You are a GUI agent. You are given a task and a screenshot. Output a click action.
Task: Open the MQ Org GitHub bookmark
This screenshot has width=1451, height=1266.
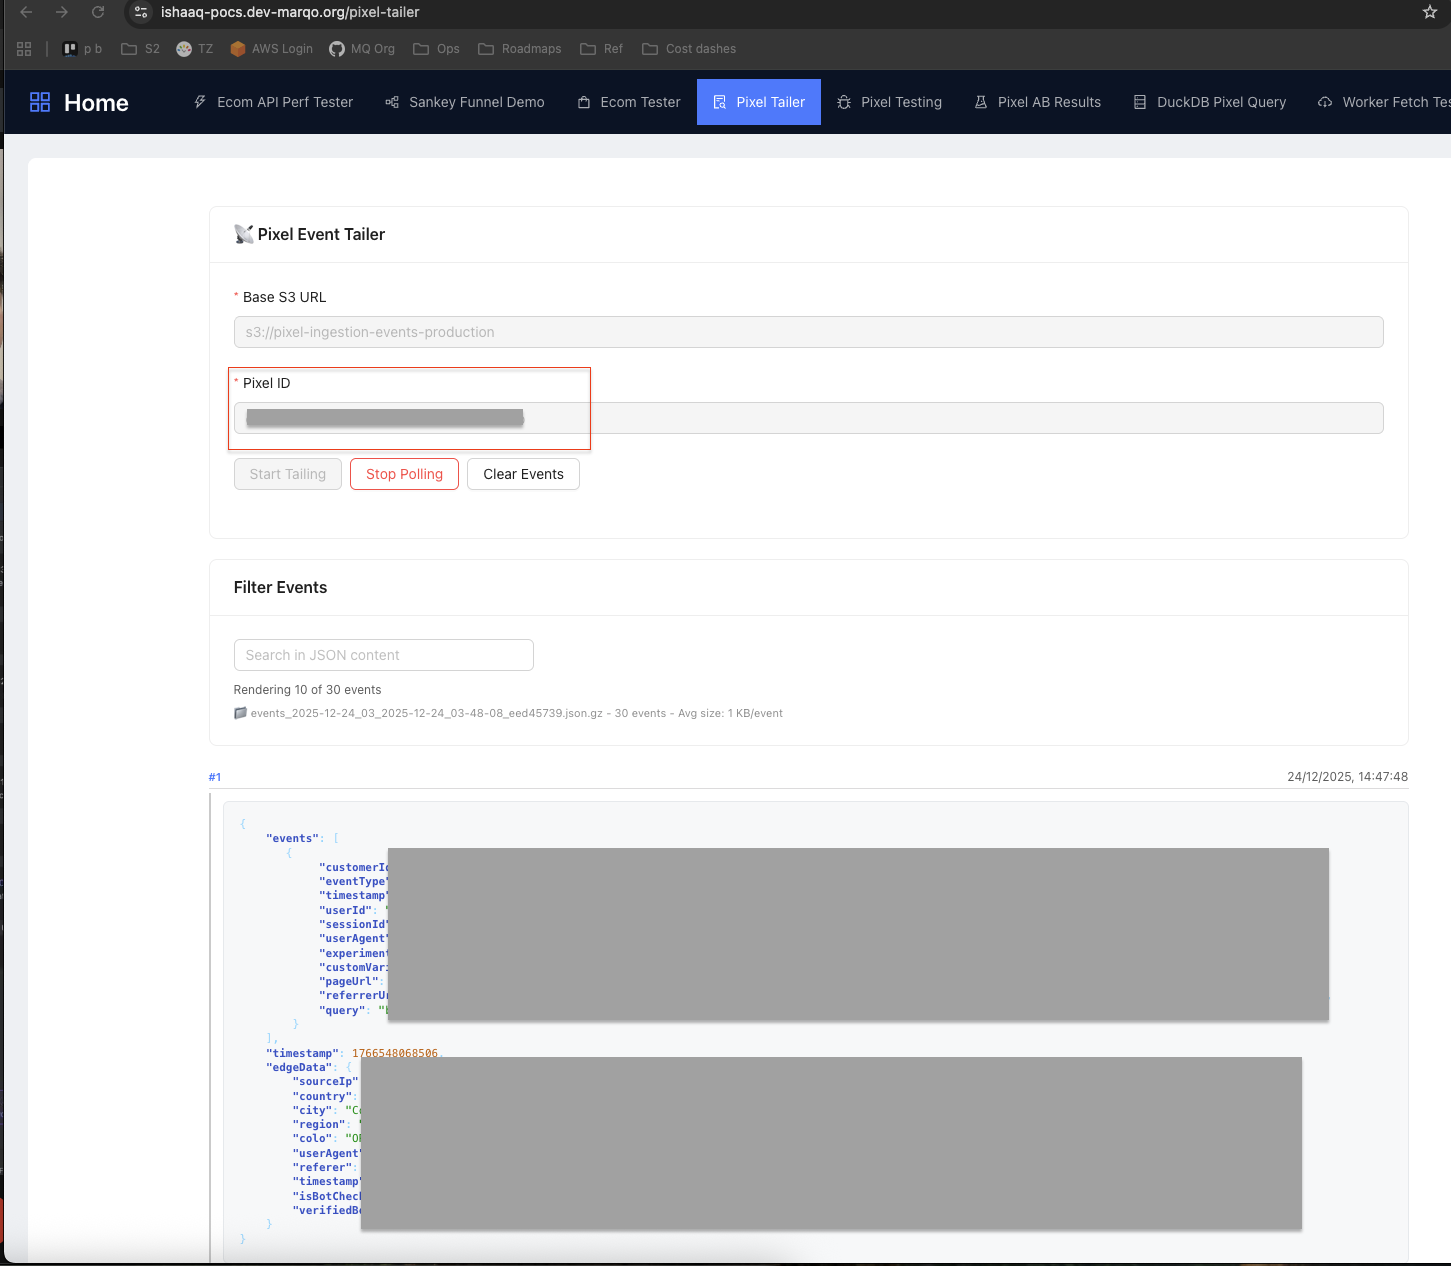tap(362, 49)
